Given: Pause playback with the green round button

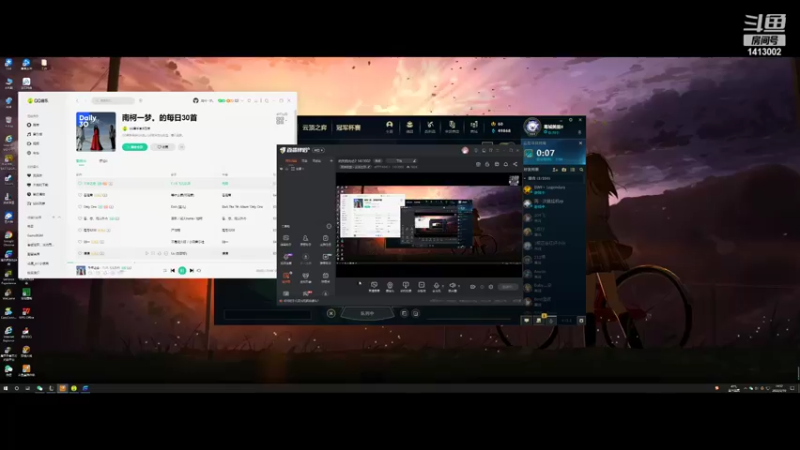Looking at the screenshot, I should (x=182, y=270).
